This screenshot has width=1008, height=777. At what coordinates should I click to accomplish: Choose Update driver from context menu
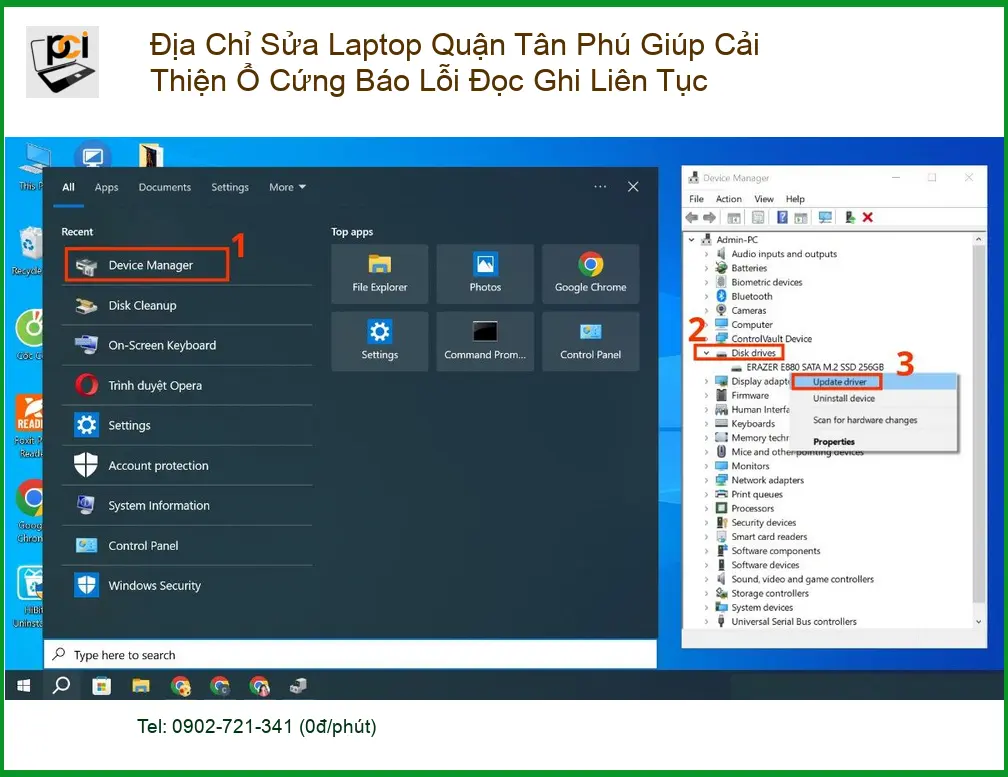874,382
